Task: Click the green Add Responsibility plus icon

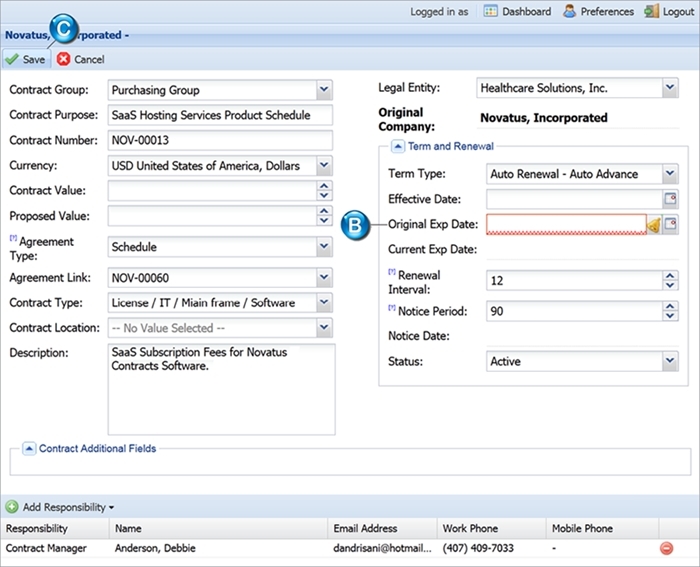Action: pos(12,507)
